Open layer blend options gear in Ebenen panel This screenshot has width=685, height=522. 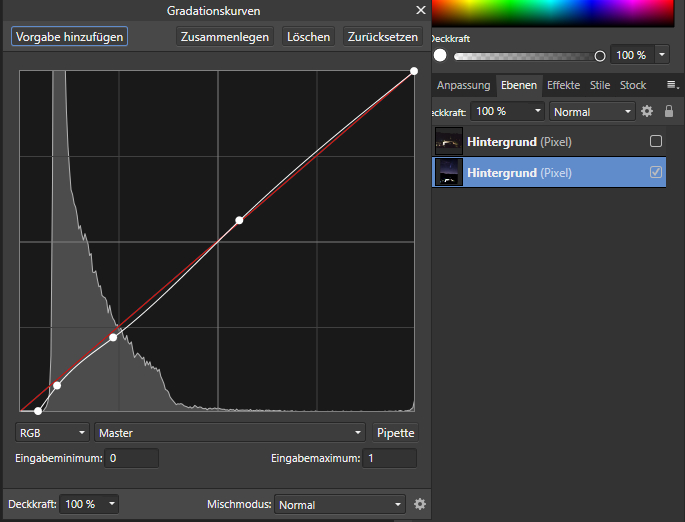pos(647,111)
